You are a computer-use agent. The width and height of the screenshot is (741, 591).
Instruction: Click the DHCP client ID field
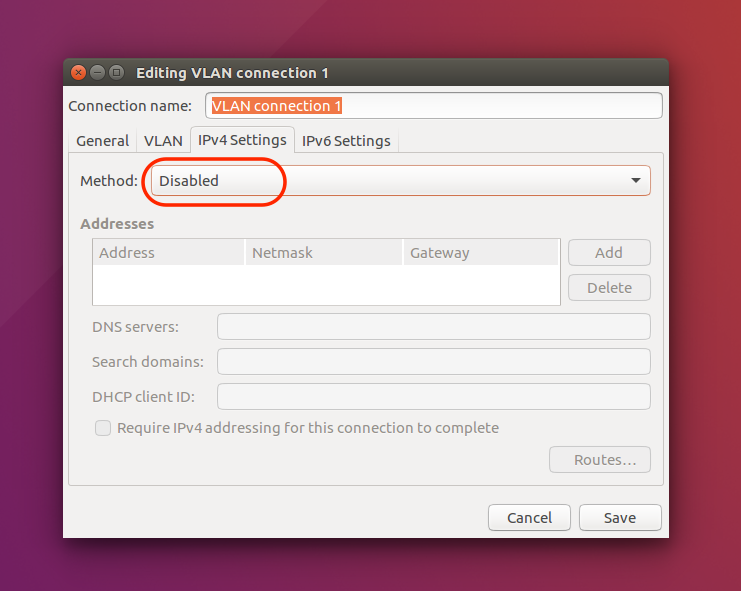tap(434, 396)
